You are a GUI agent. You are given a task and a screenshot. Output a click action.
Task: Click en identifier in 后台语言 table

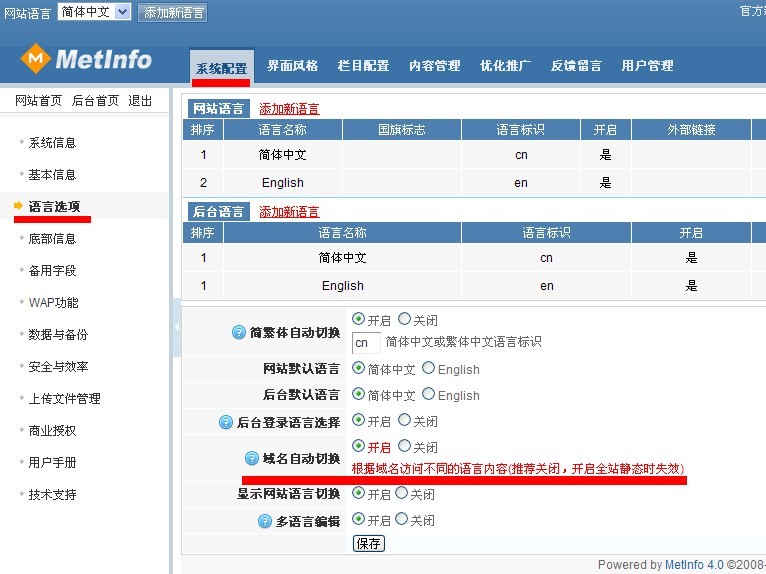click(547, 286)
